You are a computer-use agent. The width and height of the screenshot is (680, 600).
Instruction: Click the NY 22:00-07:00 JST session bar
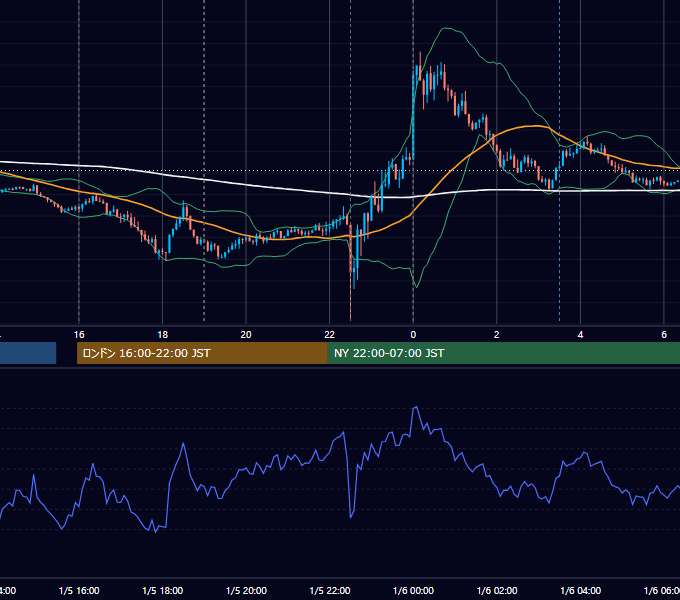pyautogui.click(x=503, y=353)
